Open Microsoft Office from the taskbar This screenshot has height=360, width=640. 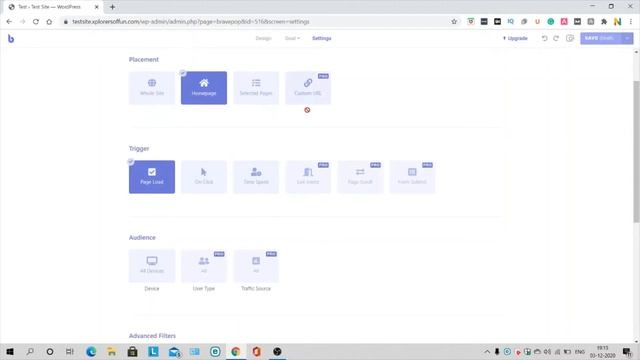(x=256, y=351)
